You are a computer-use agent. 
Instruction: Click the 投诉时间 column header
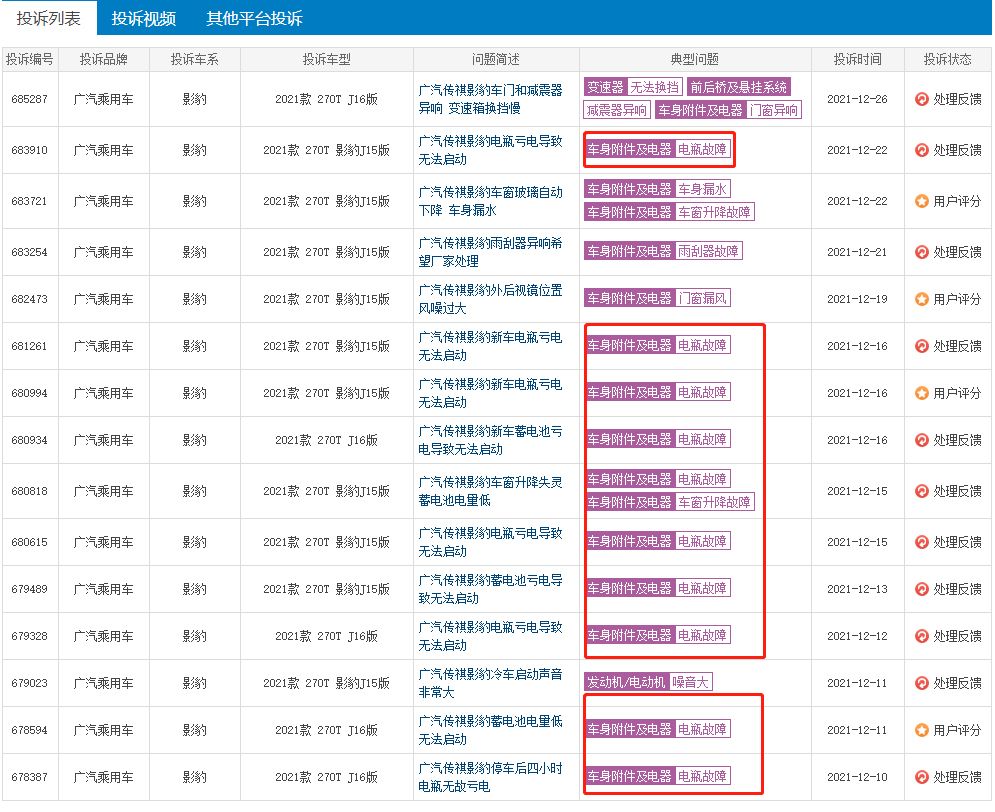[x=857, y=60]
